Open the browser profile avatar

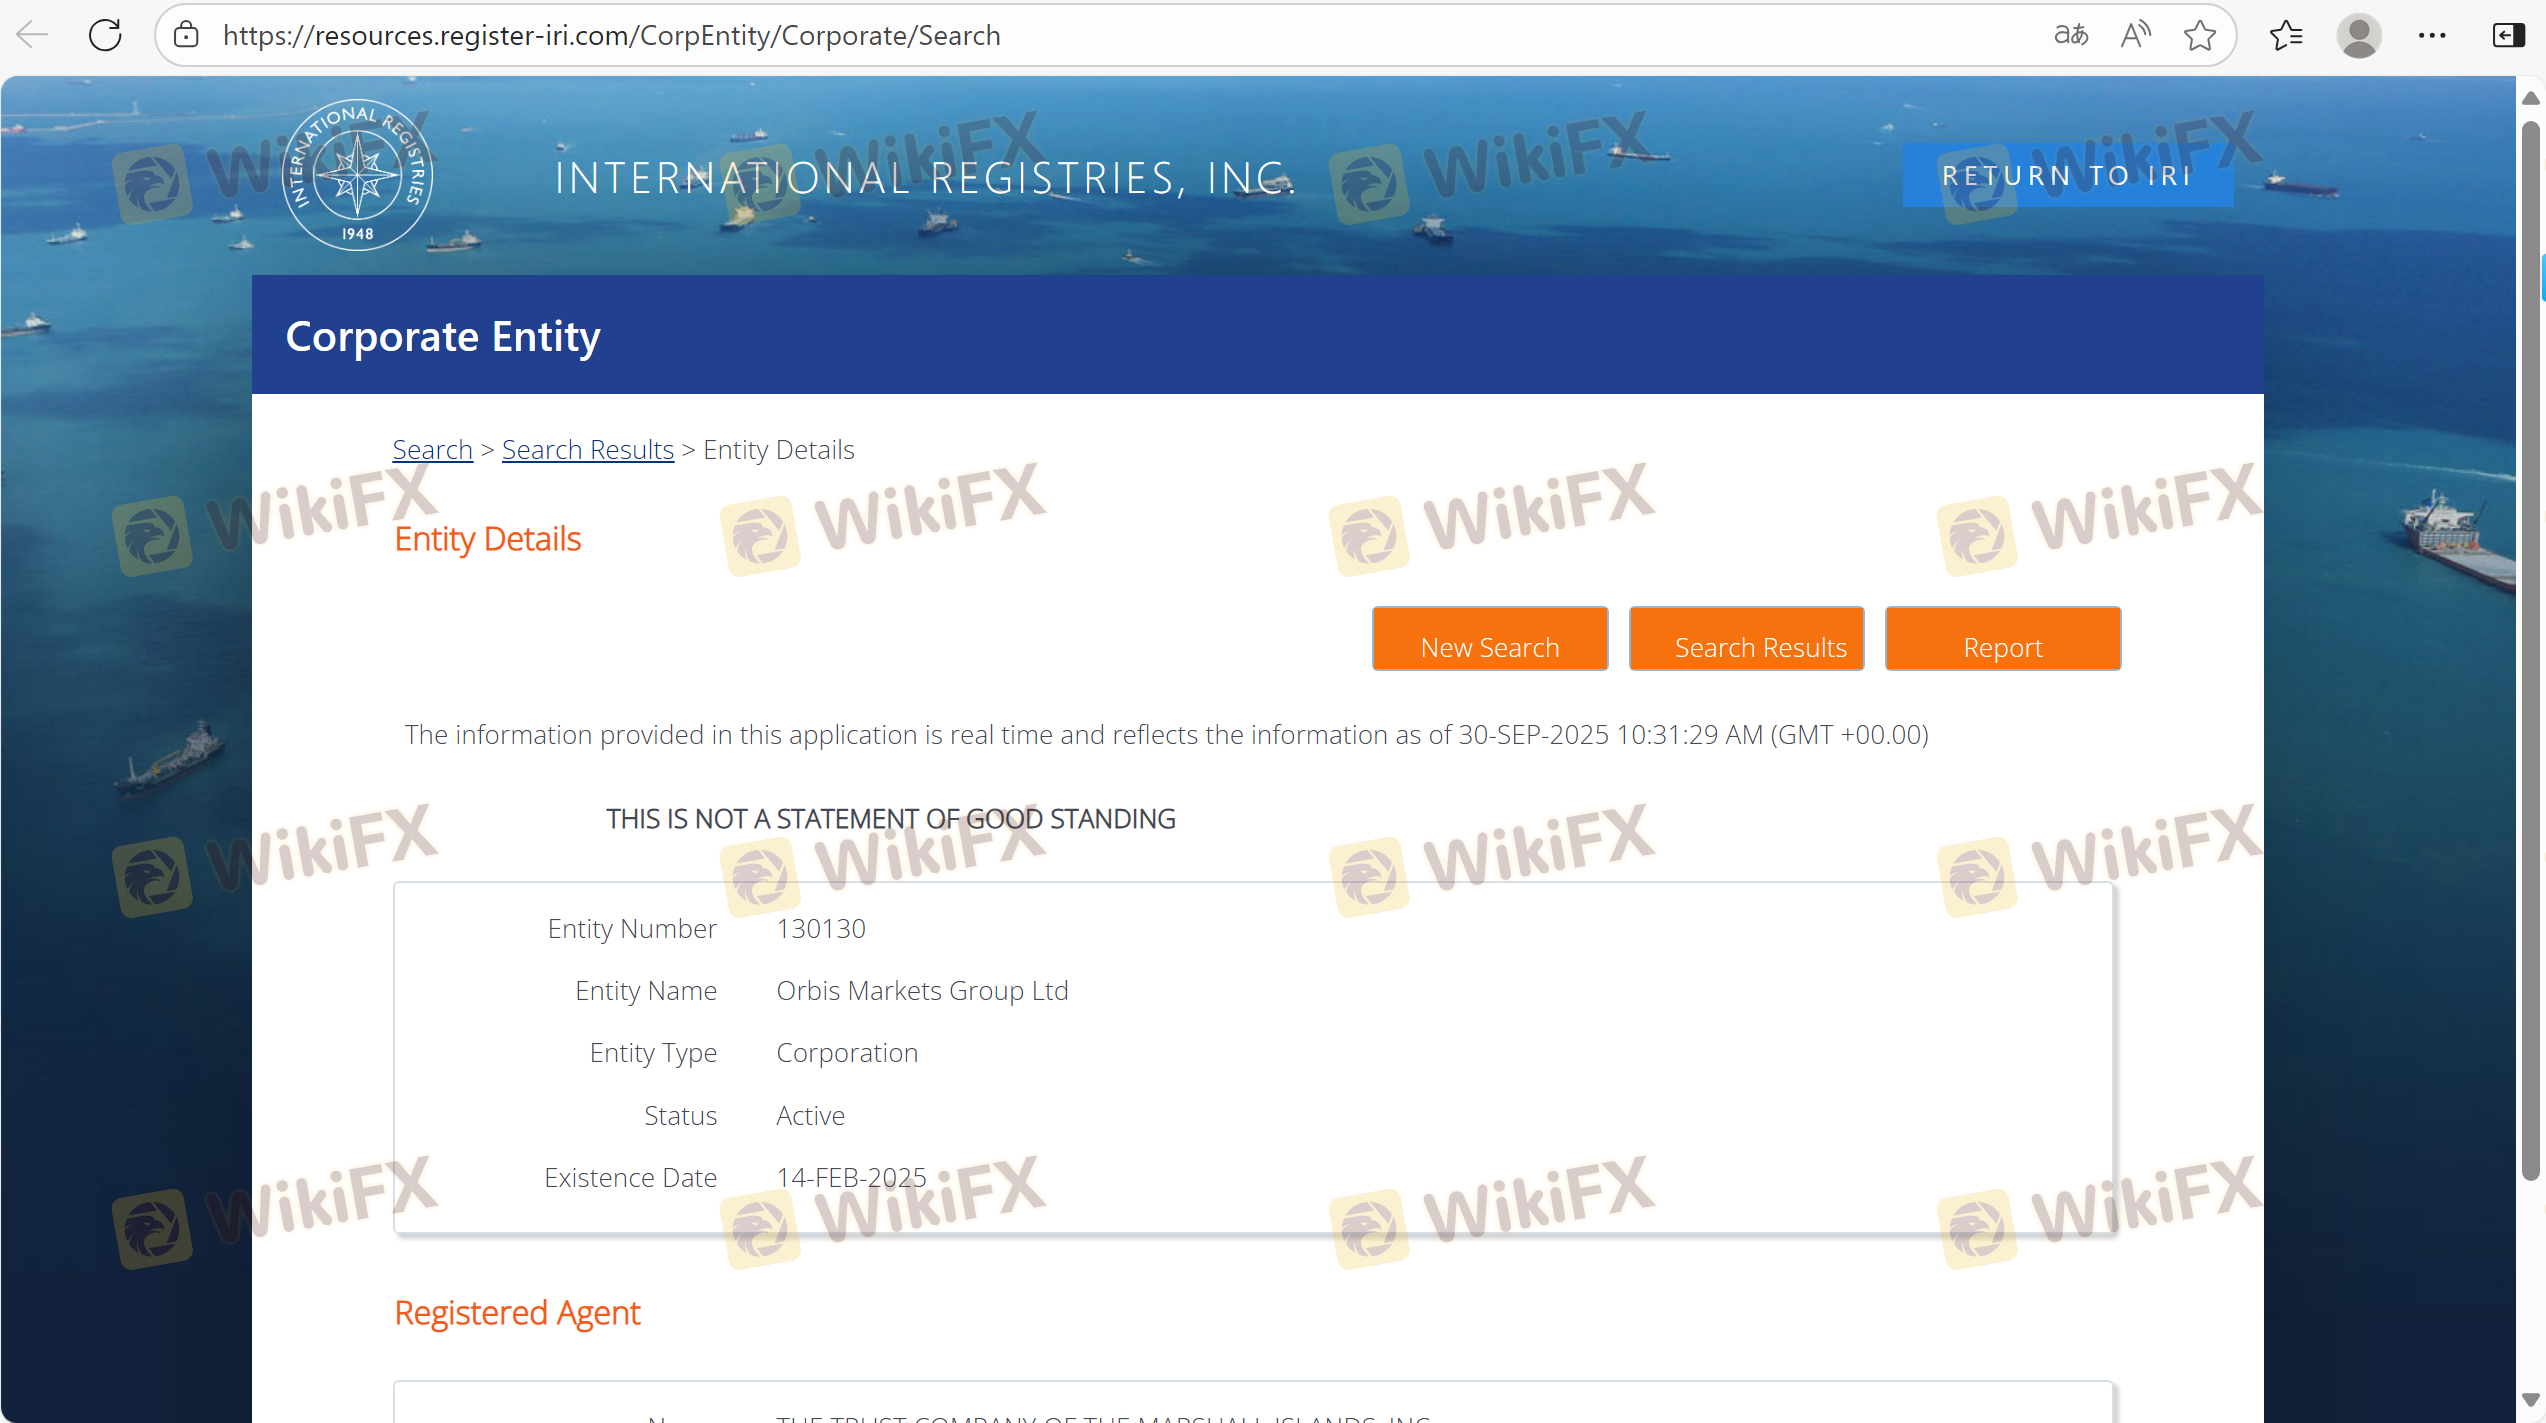(x=2359, y=35)
